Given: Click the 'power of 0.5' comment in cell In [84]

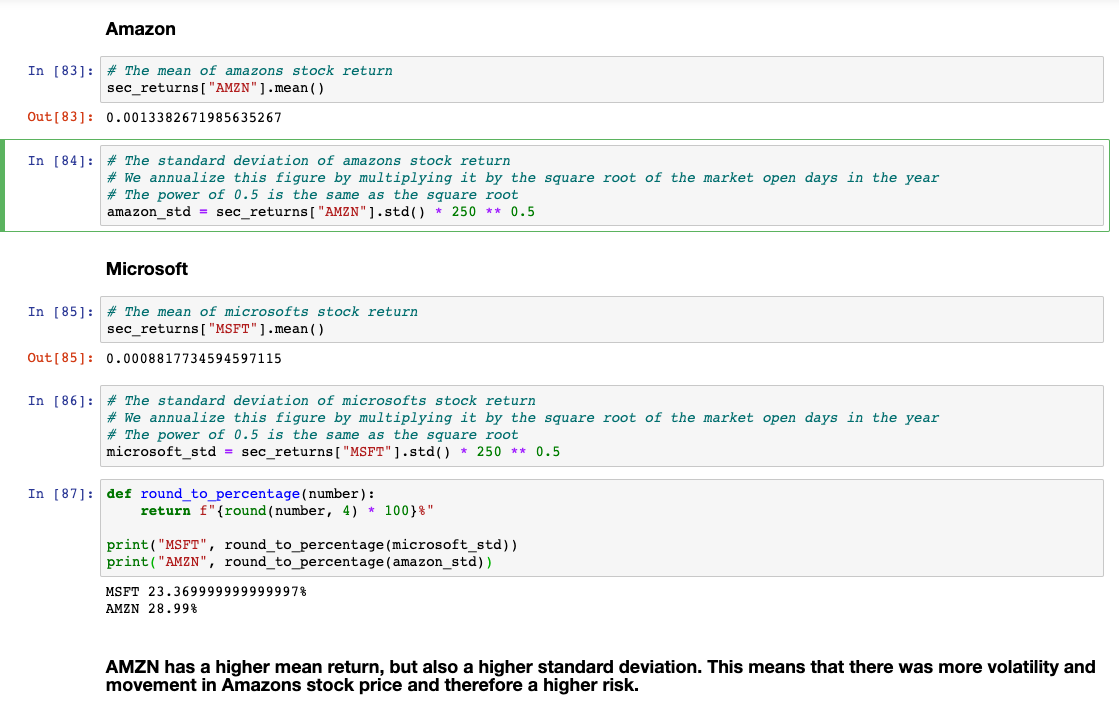Looking at the screenshot, I should [313, 195].
